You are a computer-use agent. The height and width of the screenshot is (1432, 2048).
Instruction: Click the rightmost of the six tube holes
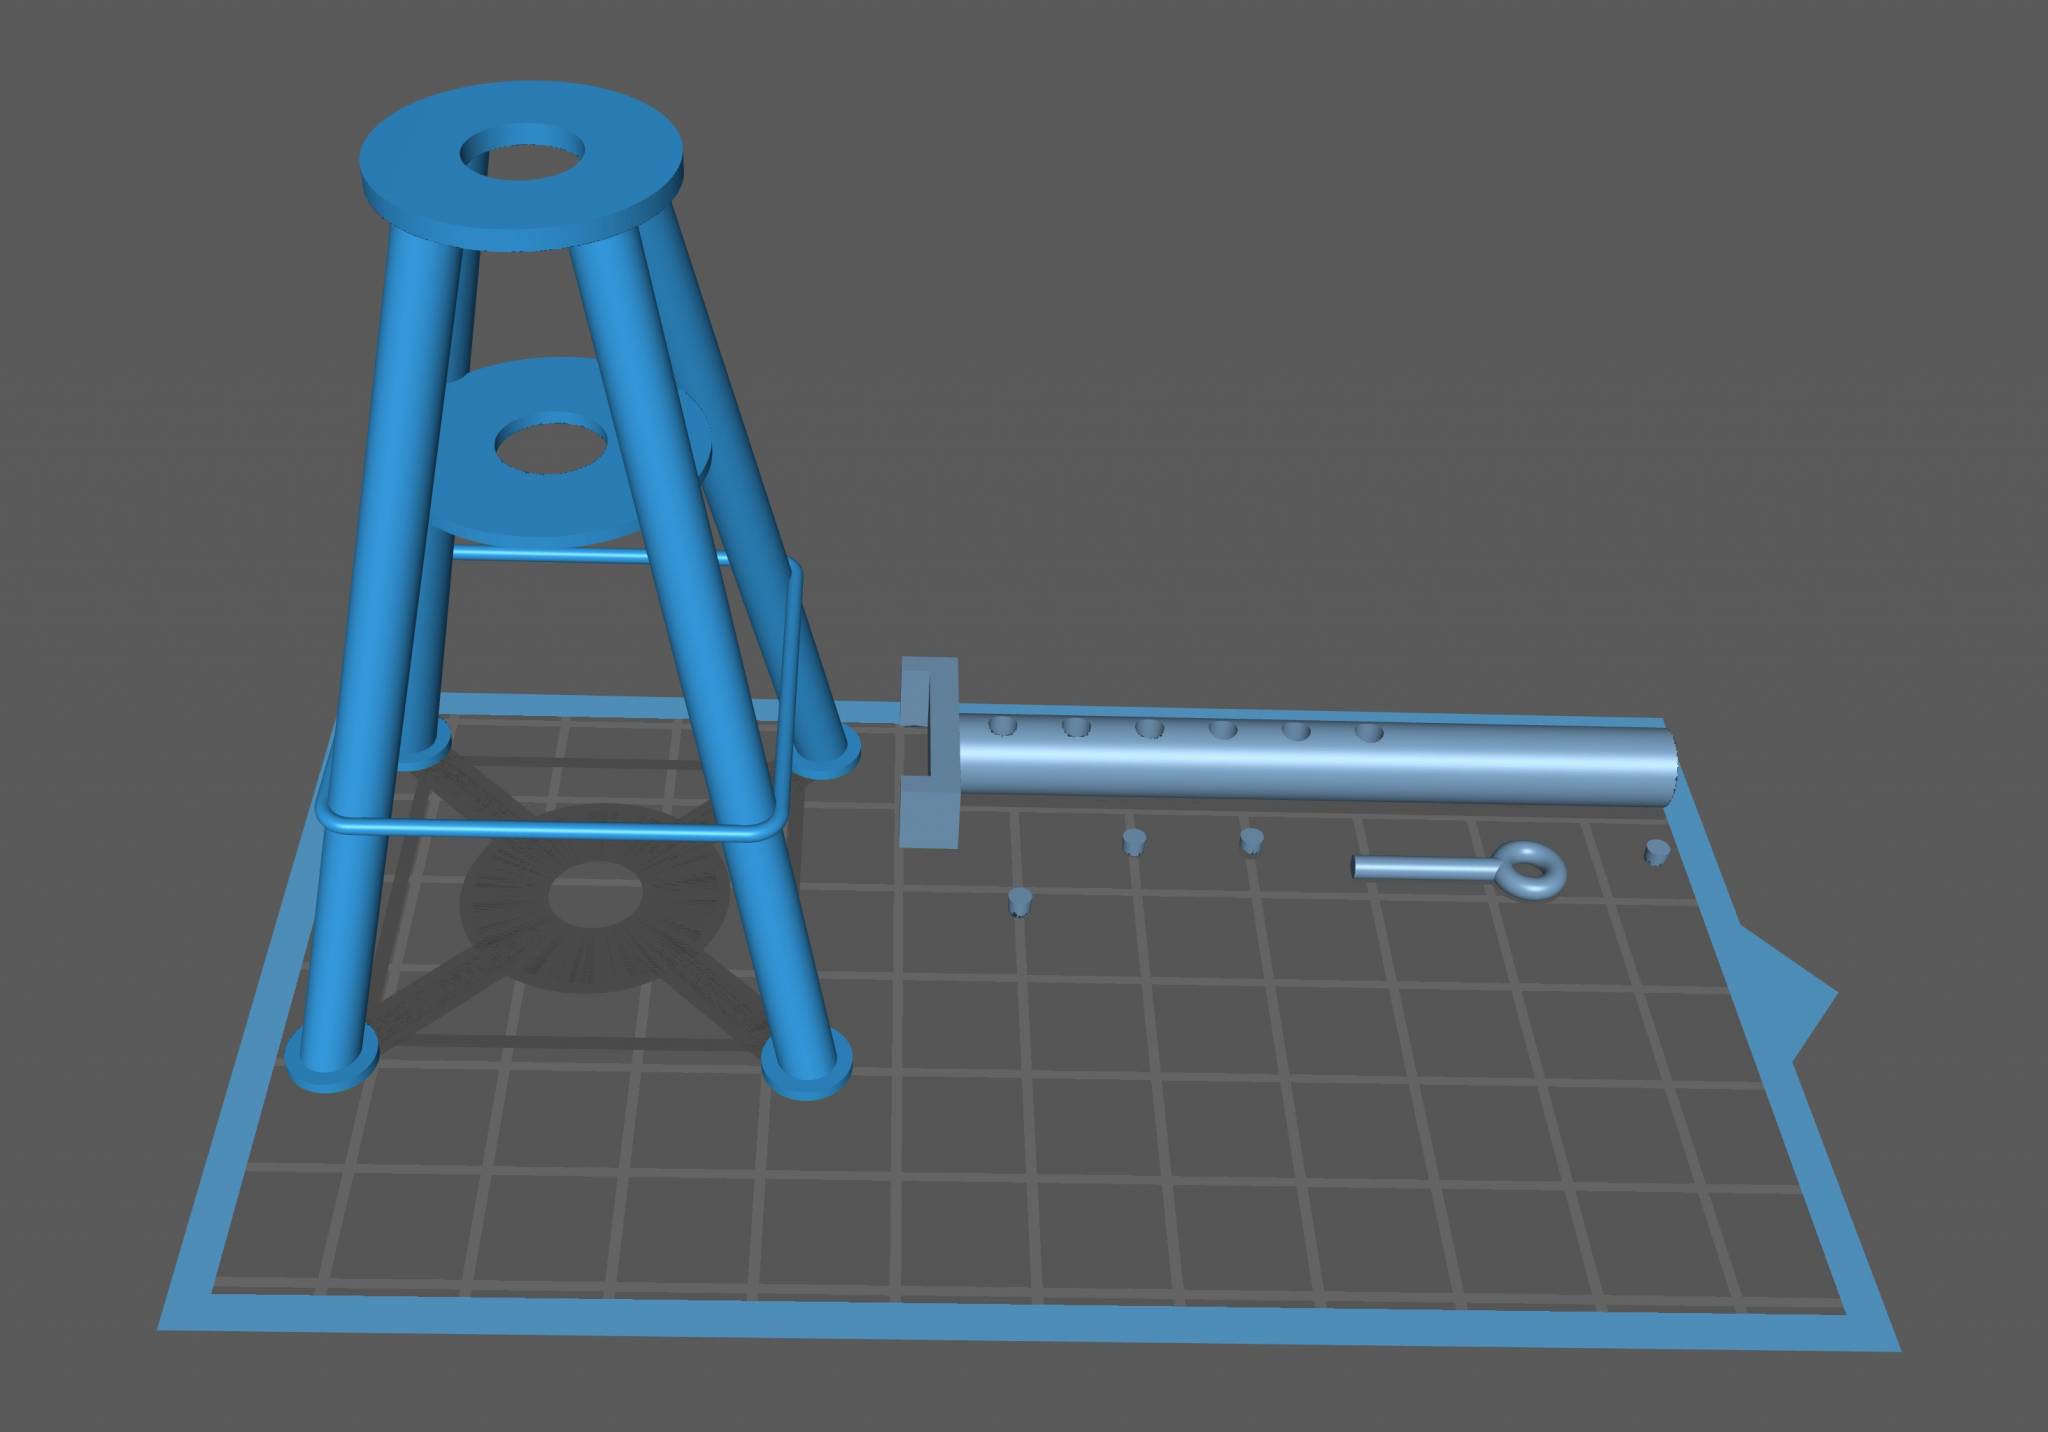[1369, 733]
